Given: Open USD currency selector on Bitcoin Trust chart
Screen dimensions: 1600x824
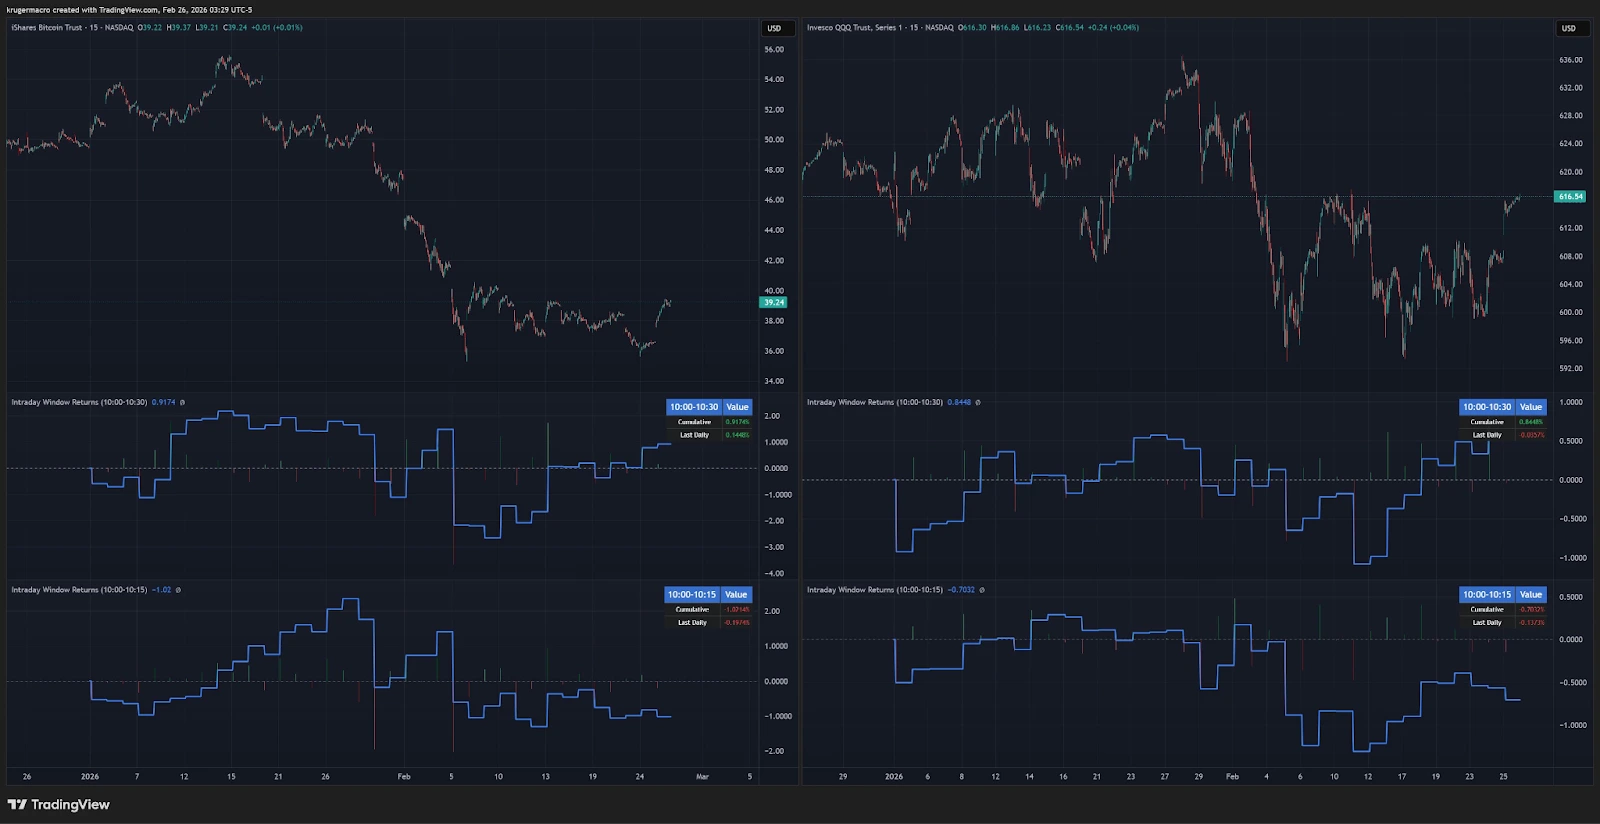Looking at the screenshot, I should coord(774,28).
